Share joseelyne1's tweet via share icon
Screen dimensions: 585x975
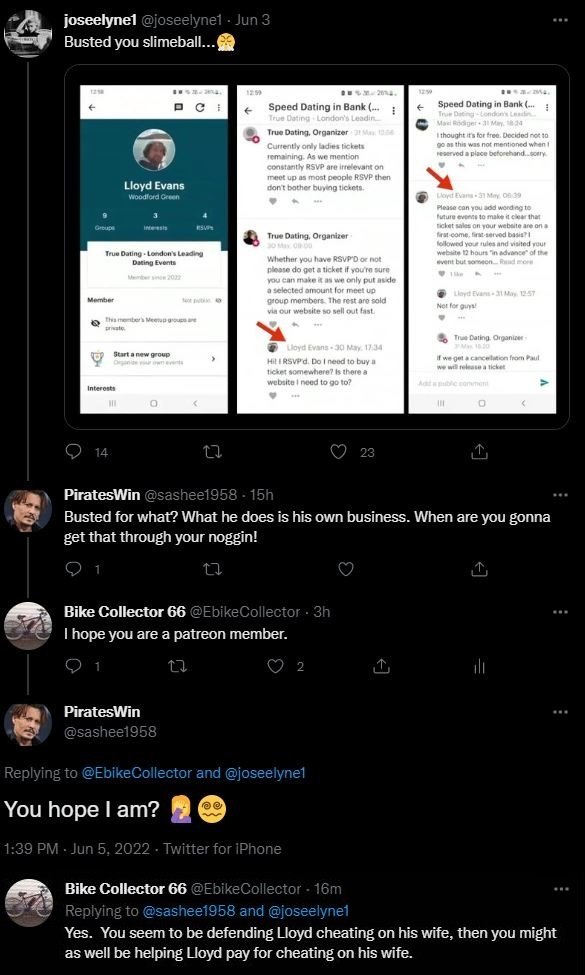point(479,452)
